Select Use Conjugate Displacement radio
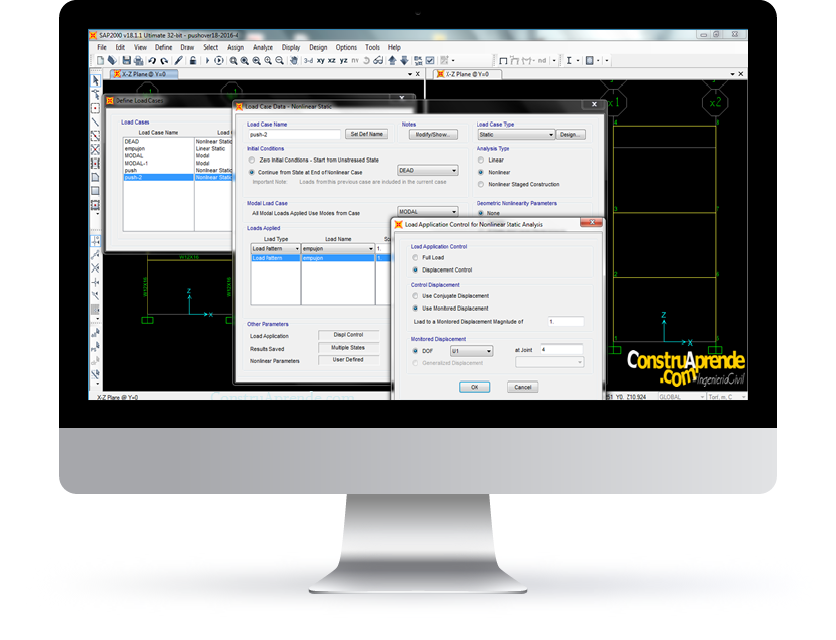 415,296
